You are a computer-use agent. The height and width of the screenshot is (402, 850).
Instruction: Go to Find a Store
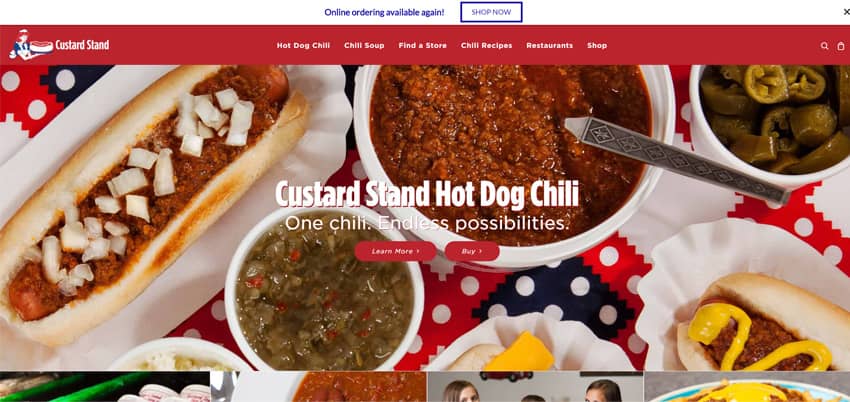[x=422, y=46]
